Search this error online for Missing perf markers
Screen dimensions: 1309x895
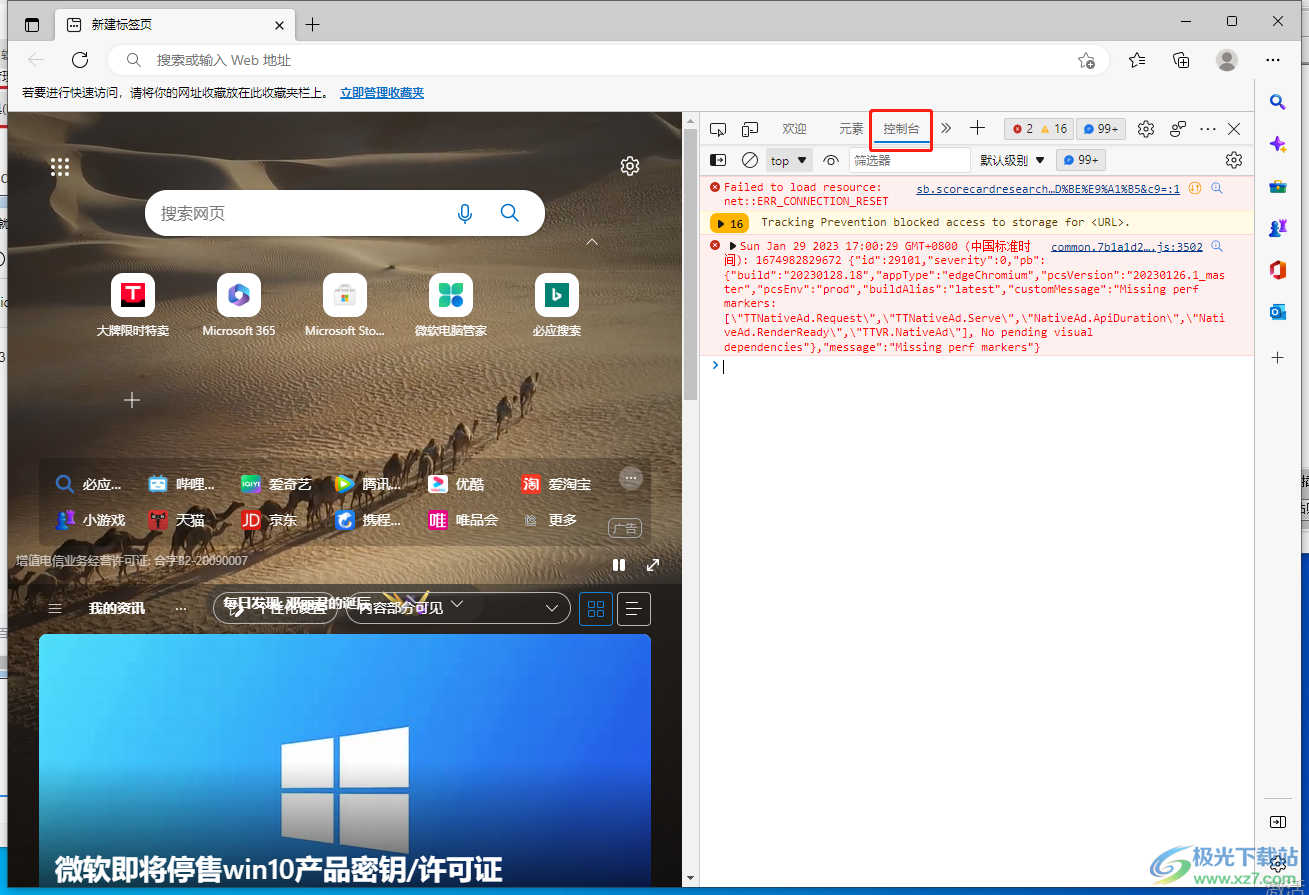coord(1217,246)
